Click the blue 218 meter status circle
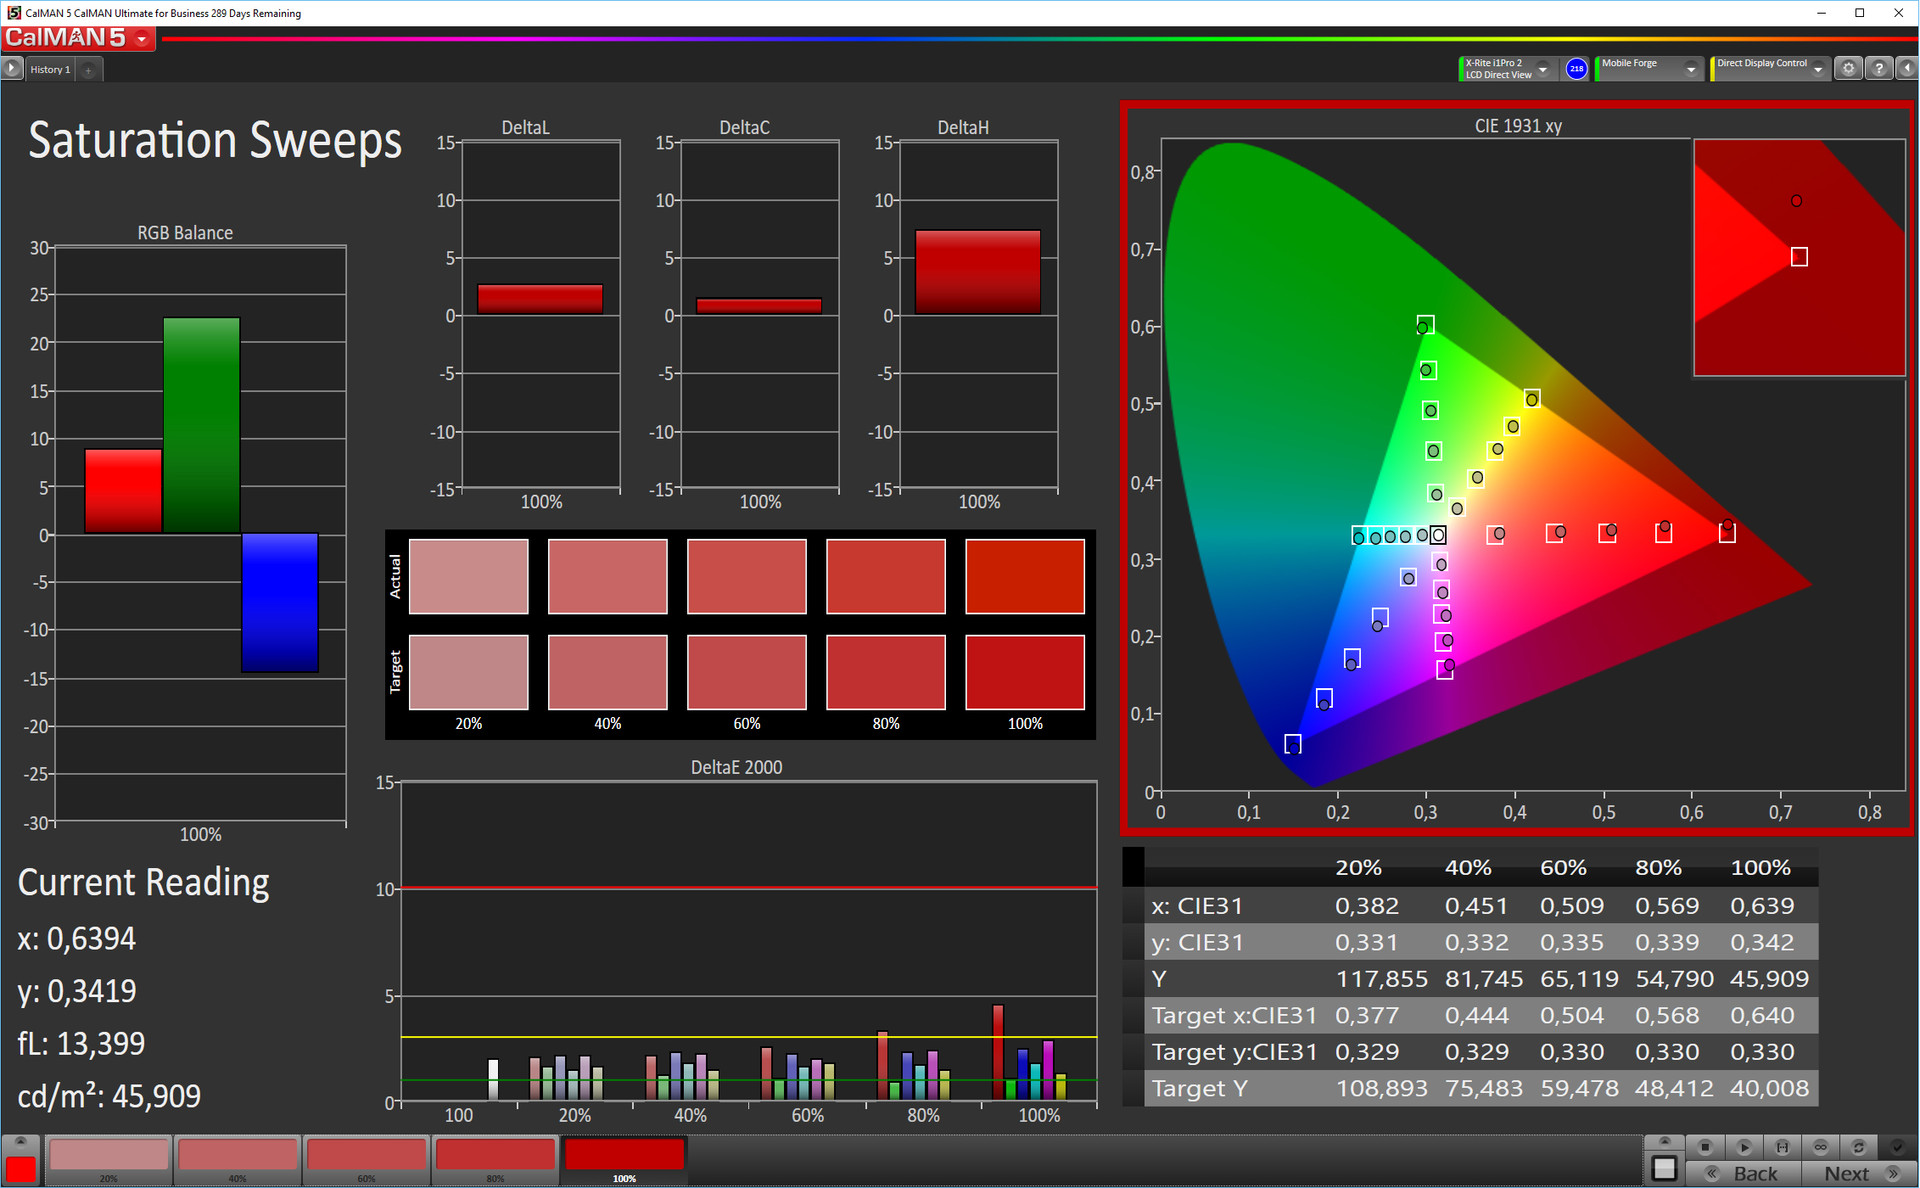 pyautogui.click(x=1576, y=69)
